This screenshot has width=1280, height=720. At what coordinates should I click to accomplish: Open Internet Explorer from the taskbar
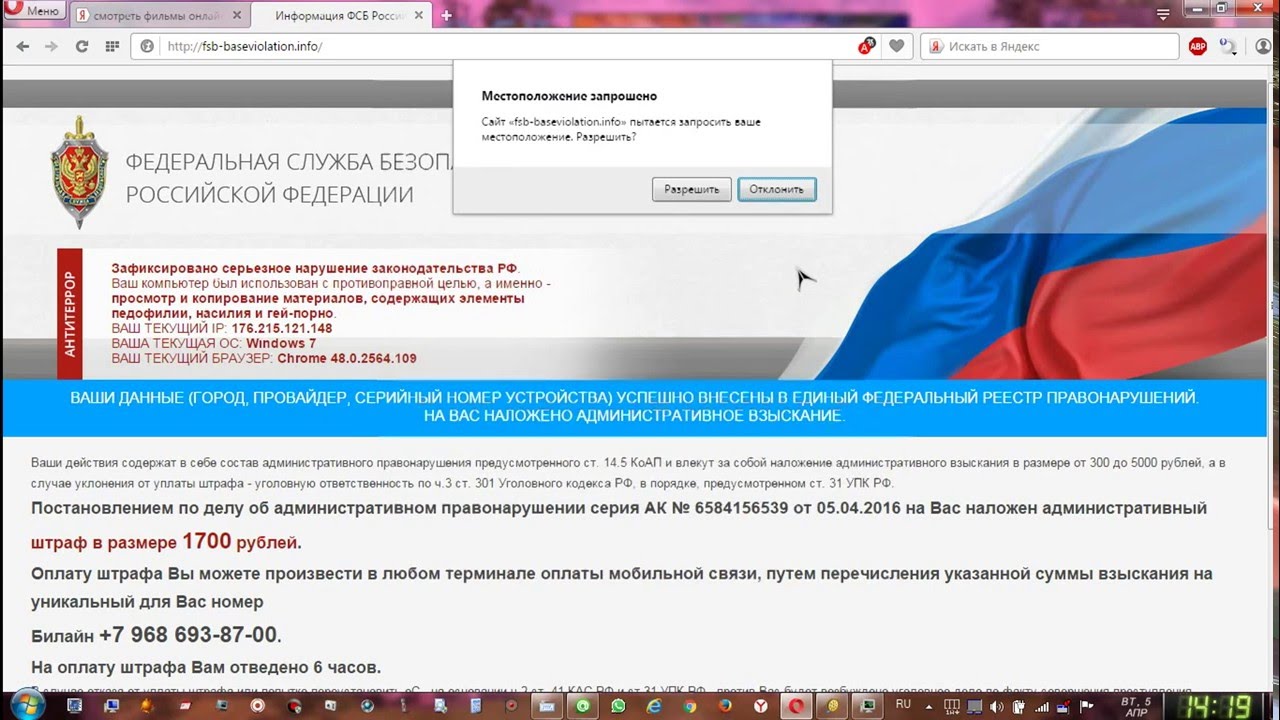point(654,706)
